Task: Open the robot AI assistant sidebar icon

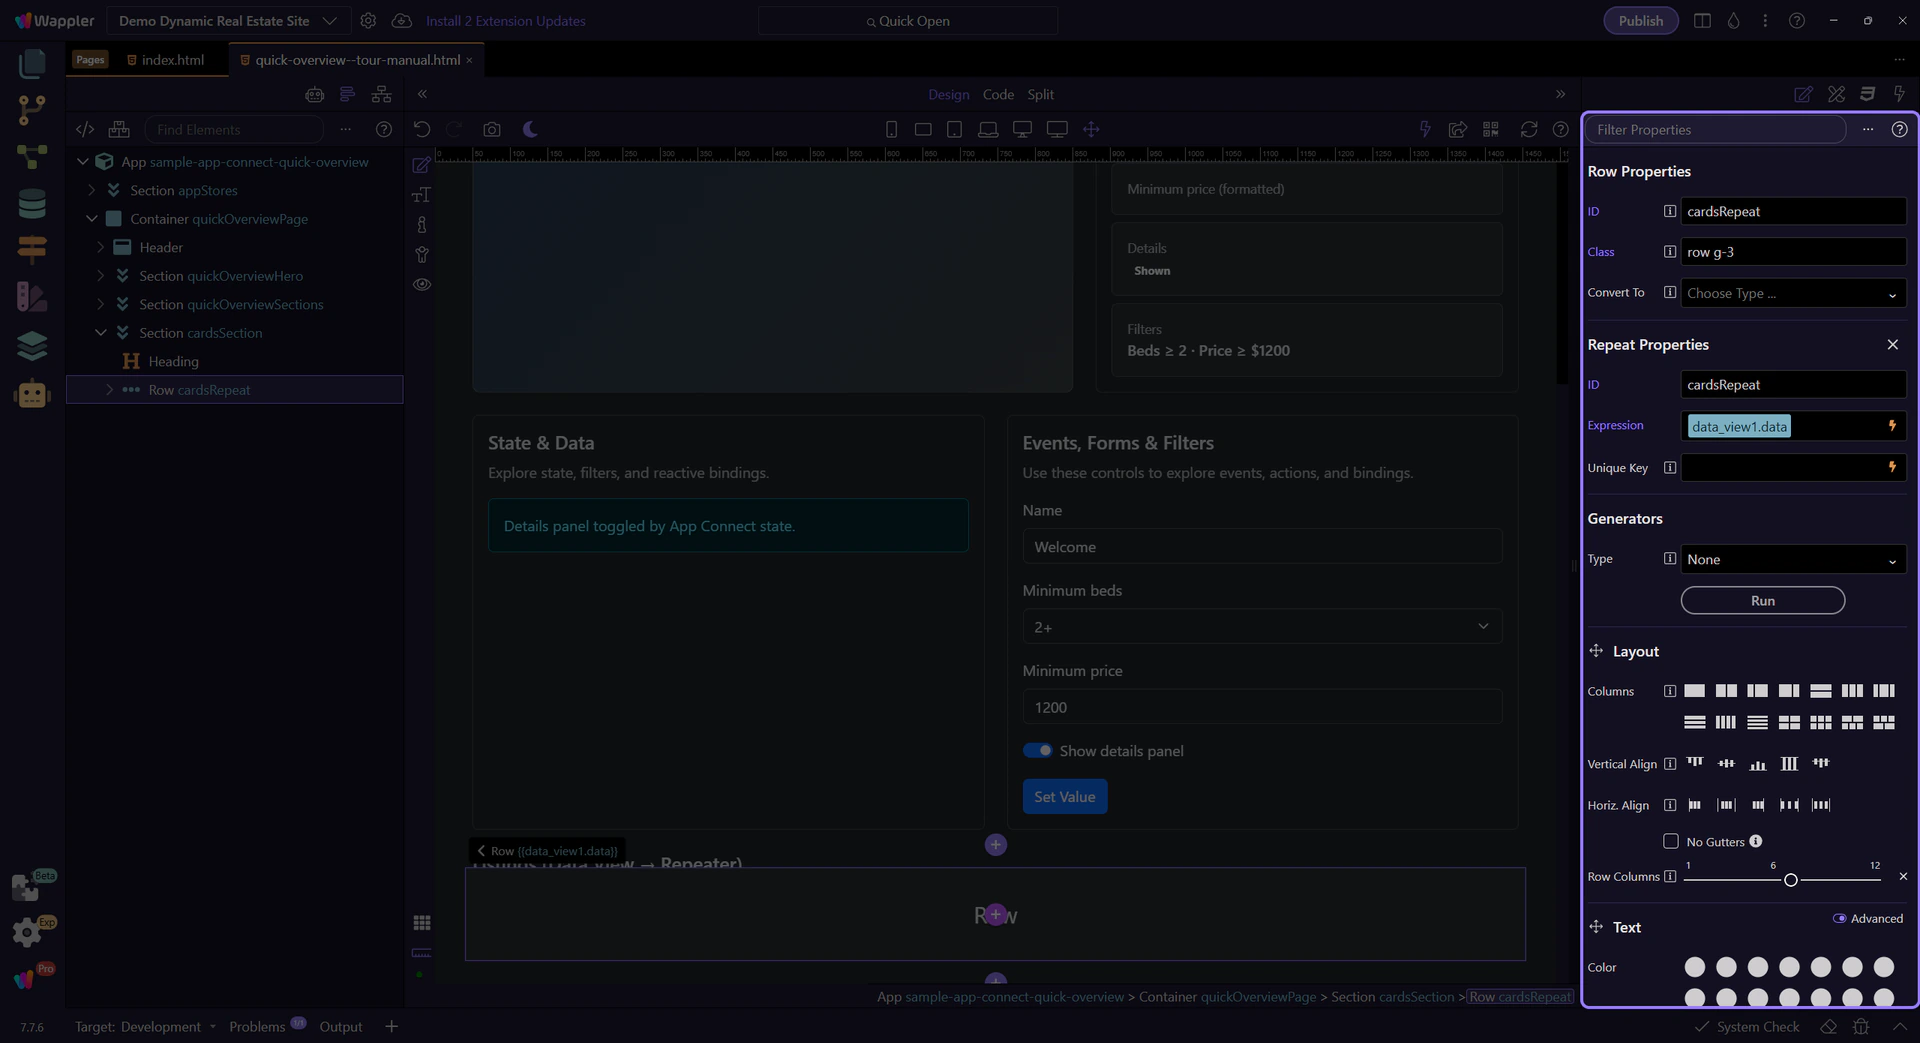Action: (x=32, y=394)
